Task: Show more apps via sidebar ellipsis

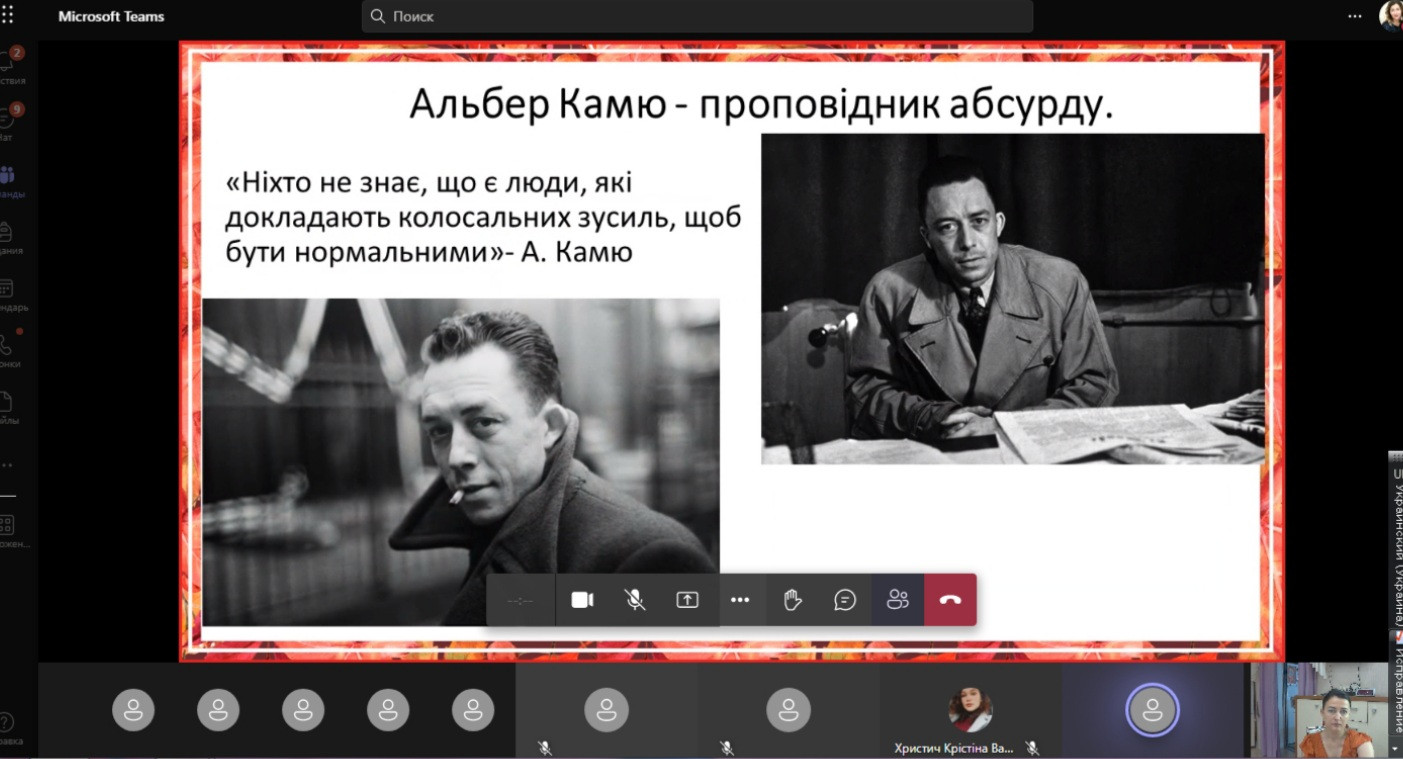Action: point(8,465)
